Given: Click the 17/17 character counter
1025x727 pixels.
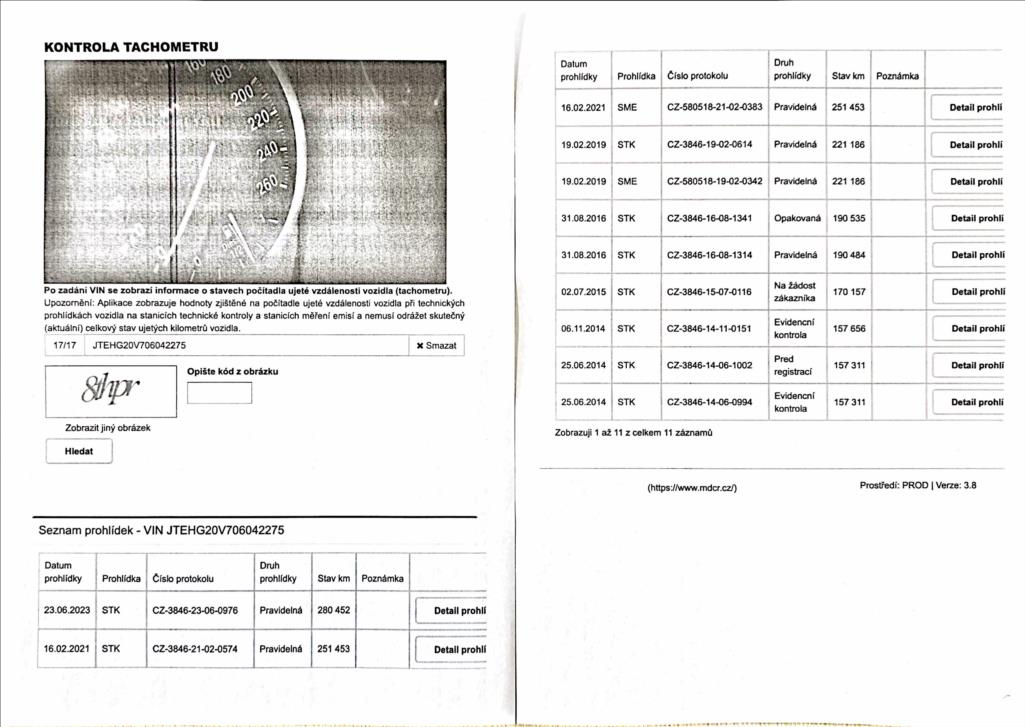Looking at the screenshot, I should click(64, 345).
